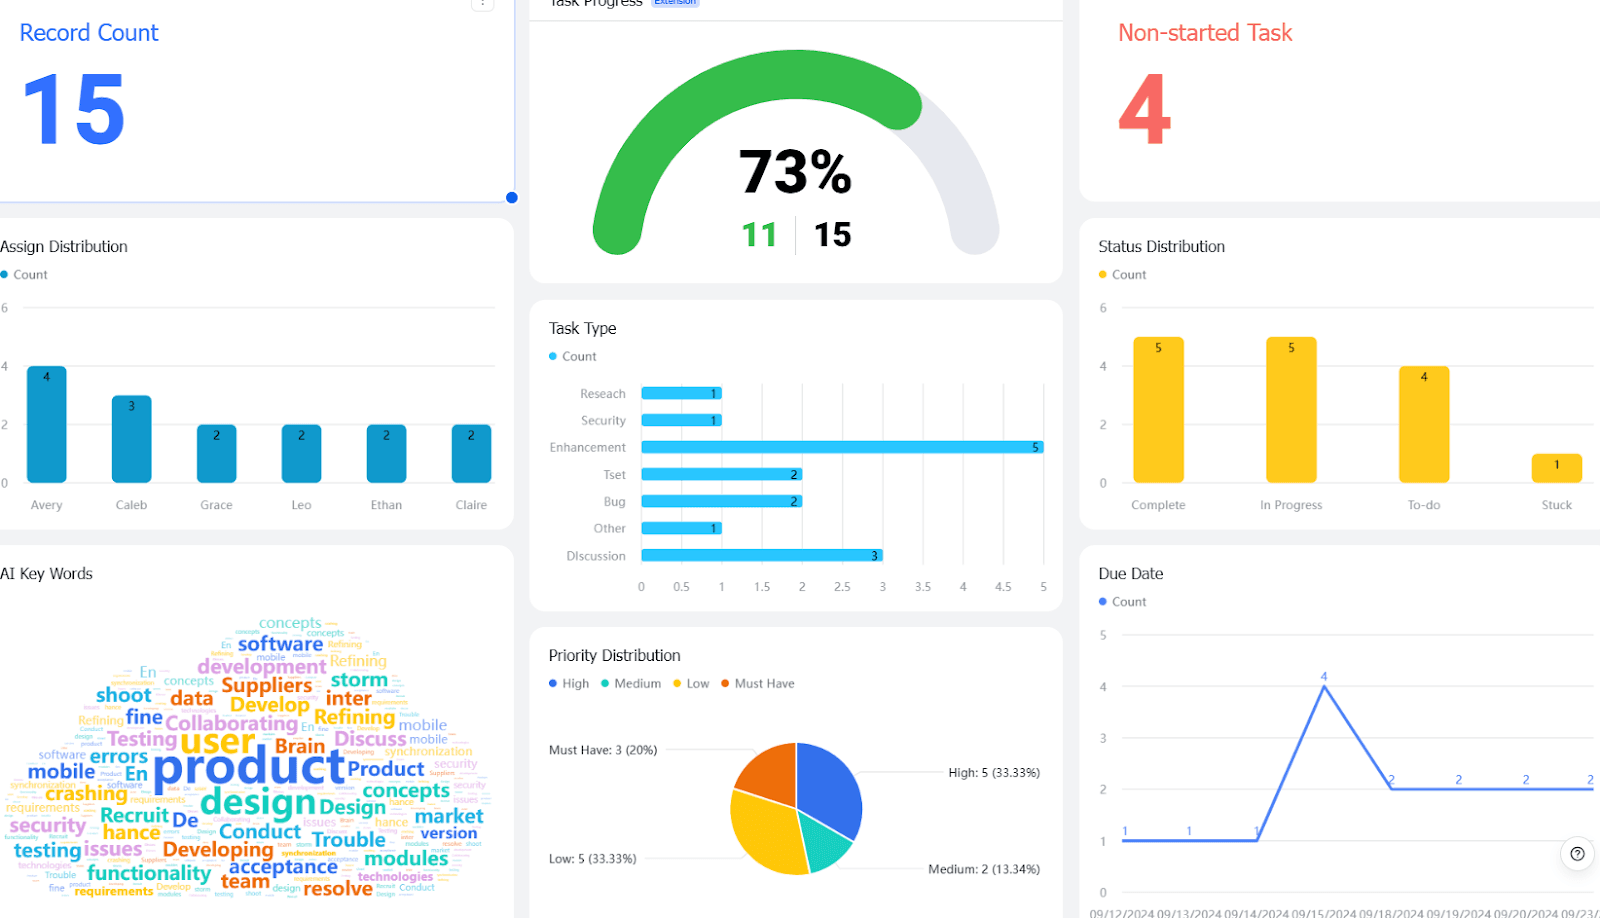Click the Other bar in Task Type

681,528
